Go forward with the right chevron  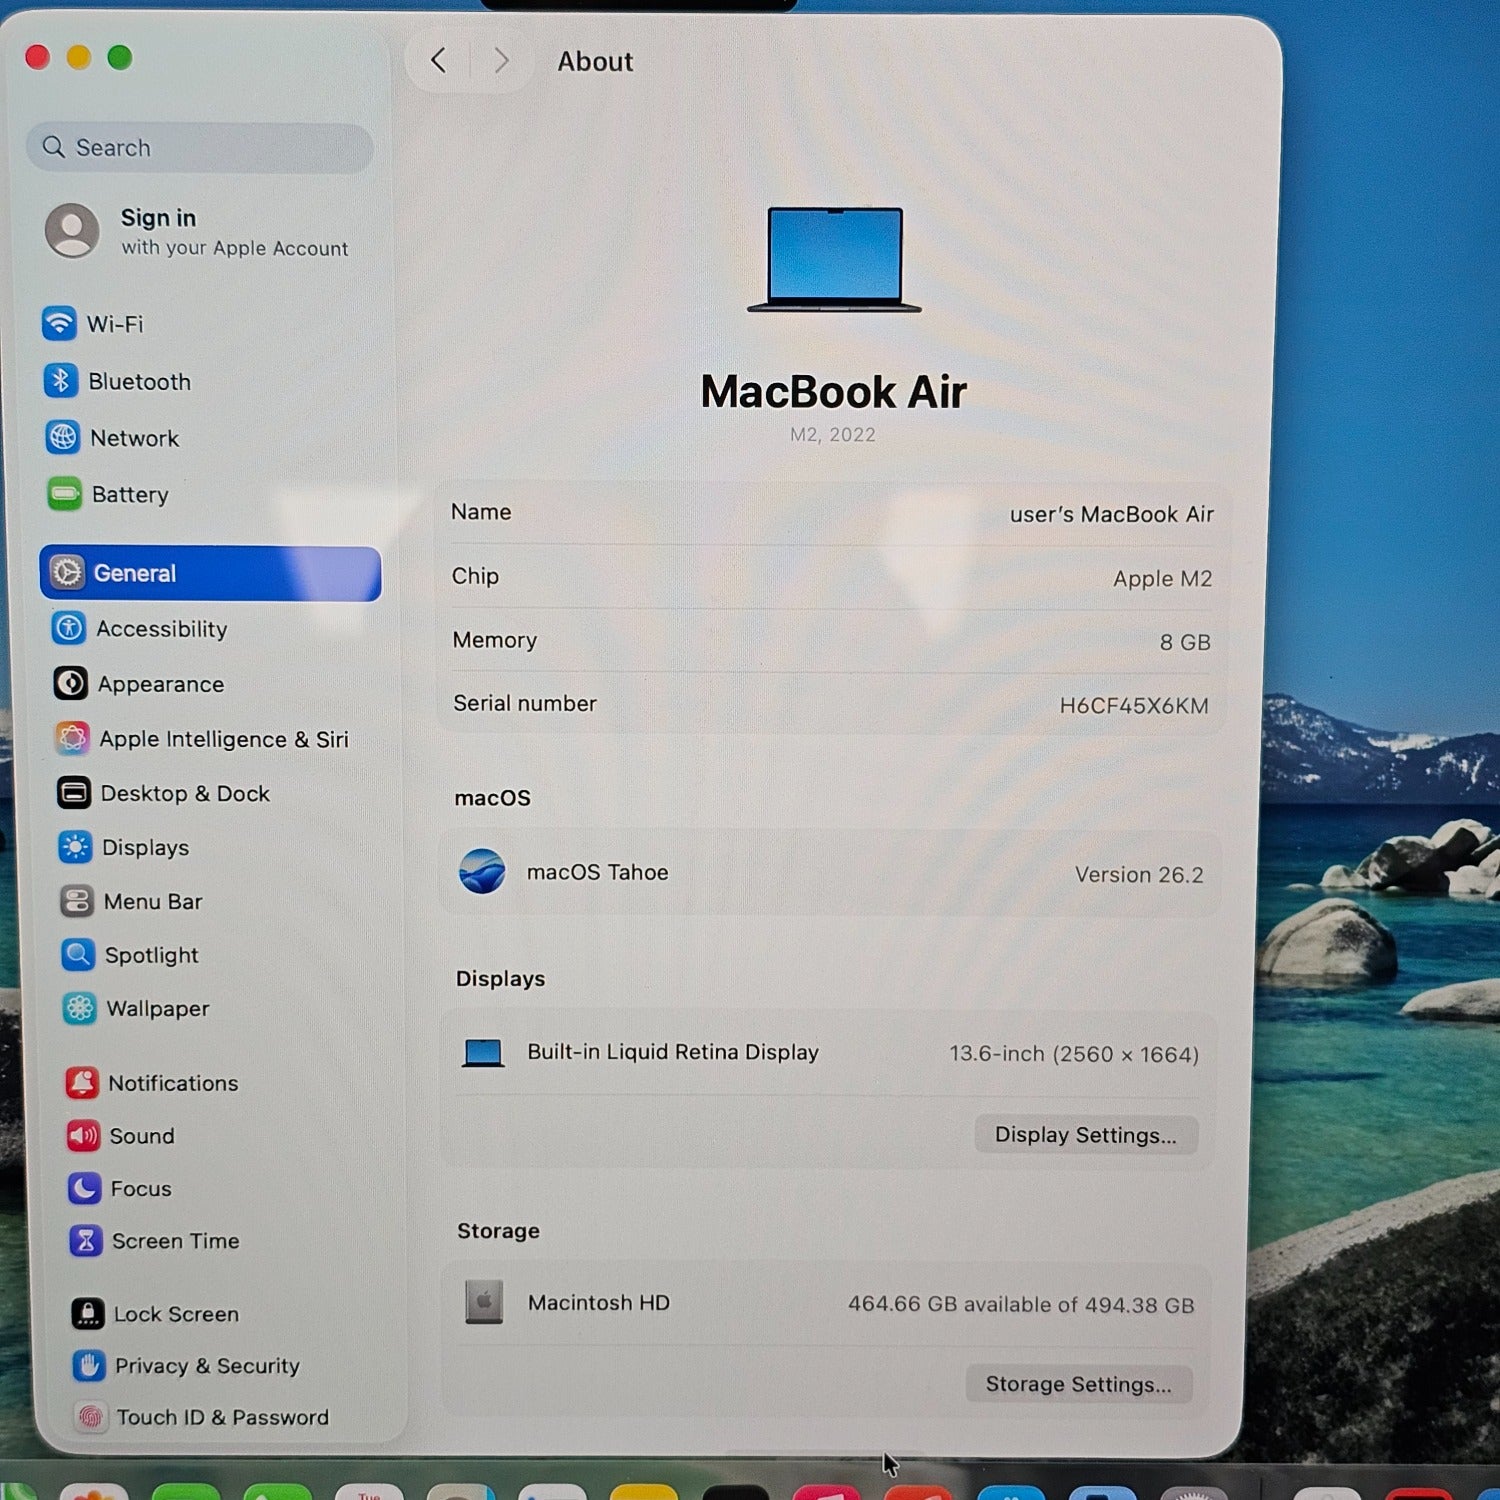click(x=502, y=61)
